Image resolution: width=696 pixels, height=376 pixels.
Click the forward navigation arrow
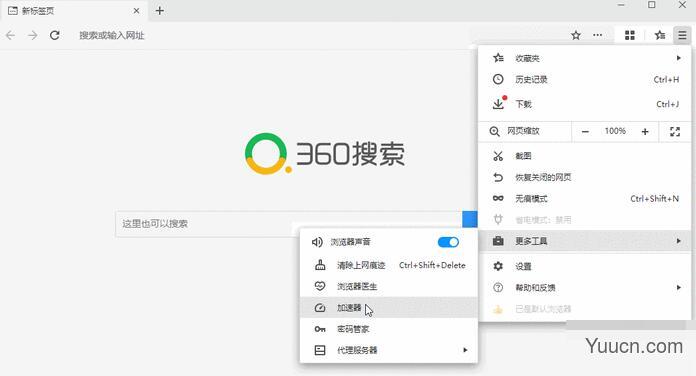[x=32, y=36]
